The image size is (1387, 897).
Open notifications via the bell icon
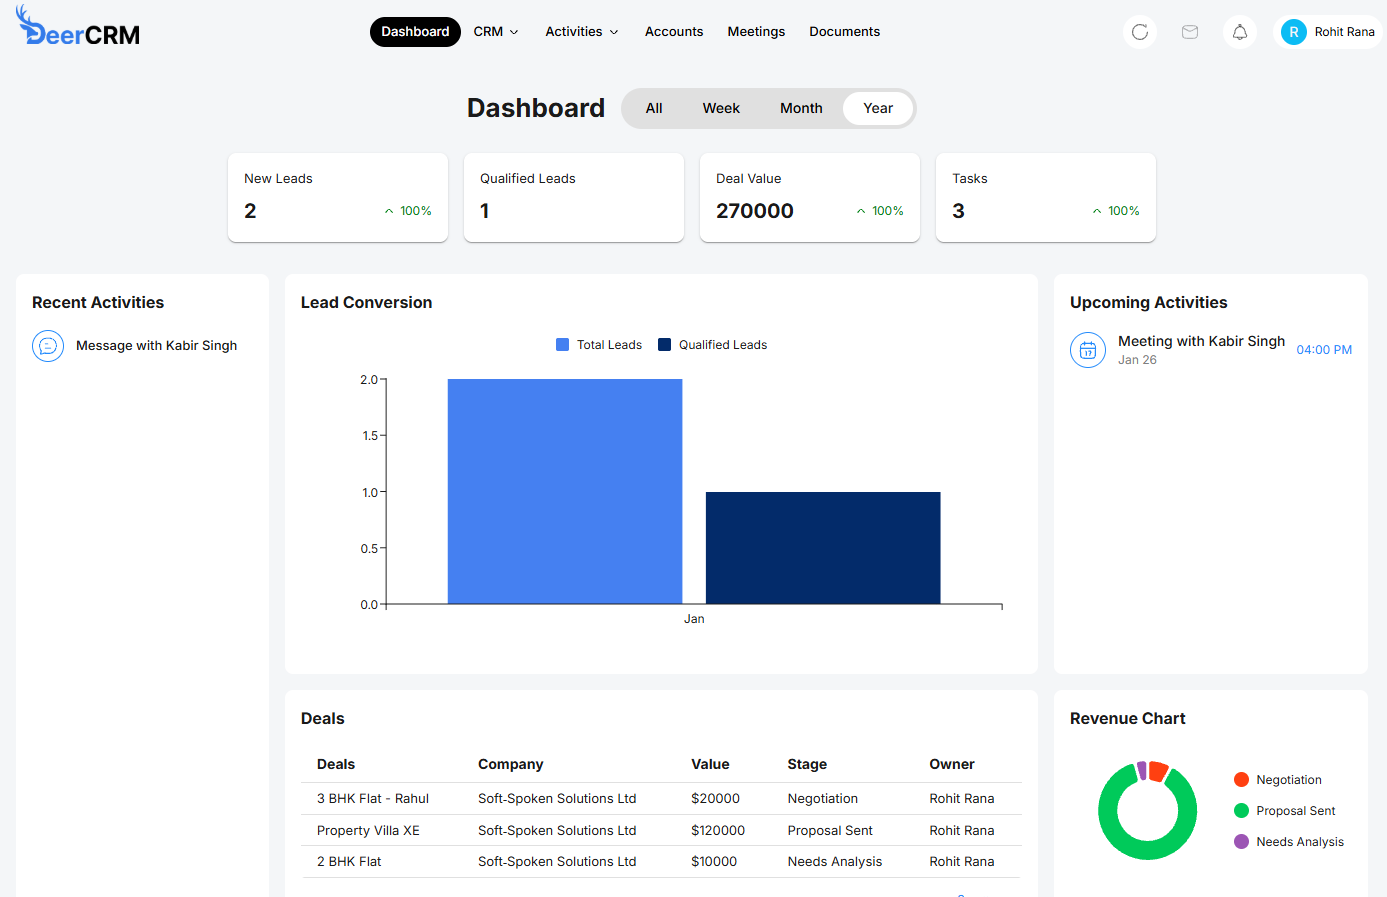(1239, 31)
